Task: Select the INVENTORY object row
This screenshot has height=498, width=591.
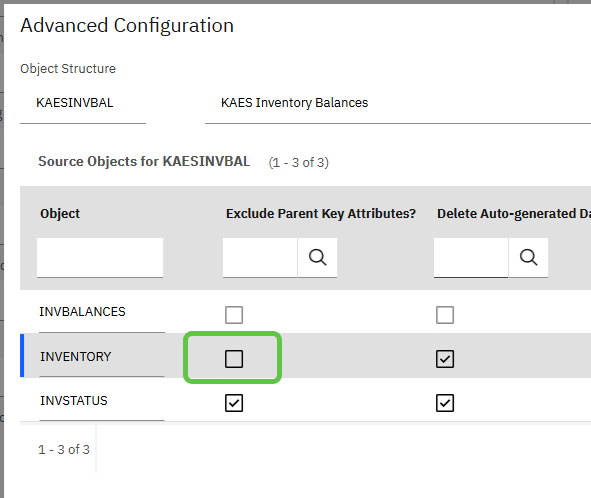Action: click(75, 357)
